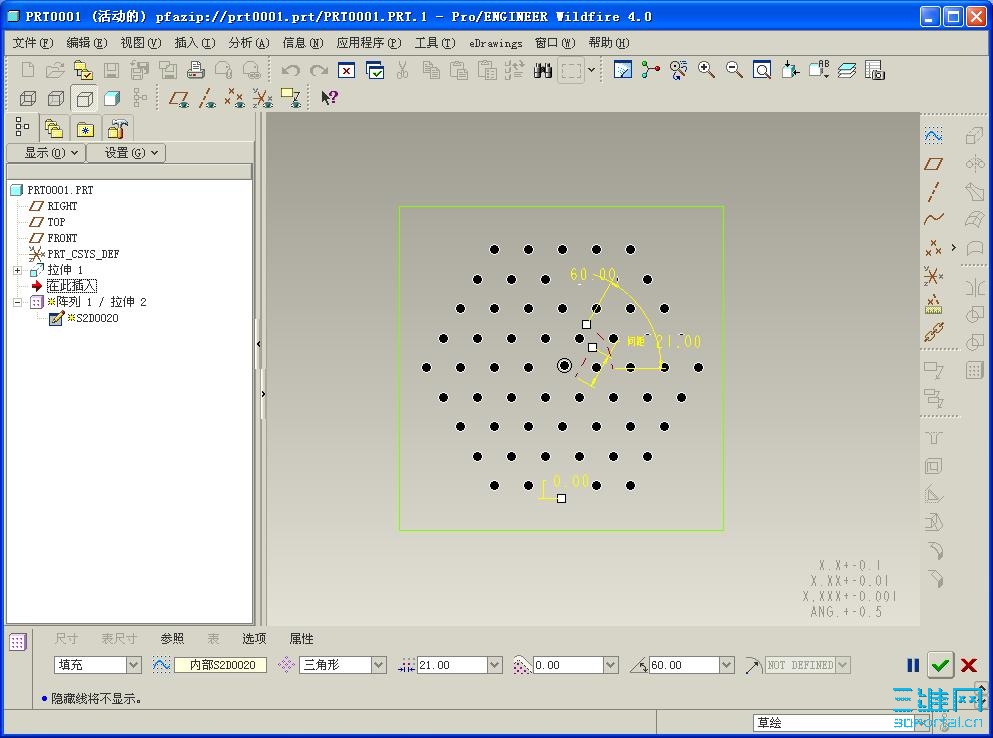Click the Open folder icon
Viewport: 993px width, 738px height.
coord(55,70)
